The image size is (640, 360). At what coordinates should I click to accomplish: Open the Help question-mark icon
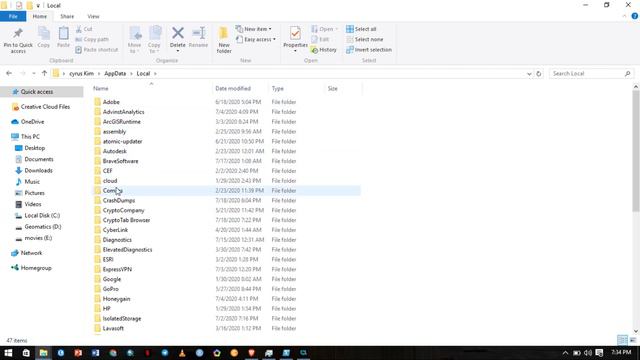tap(635, 16)
